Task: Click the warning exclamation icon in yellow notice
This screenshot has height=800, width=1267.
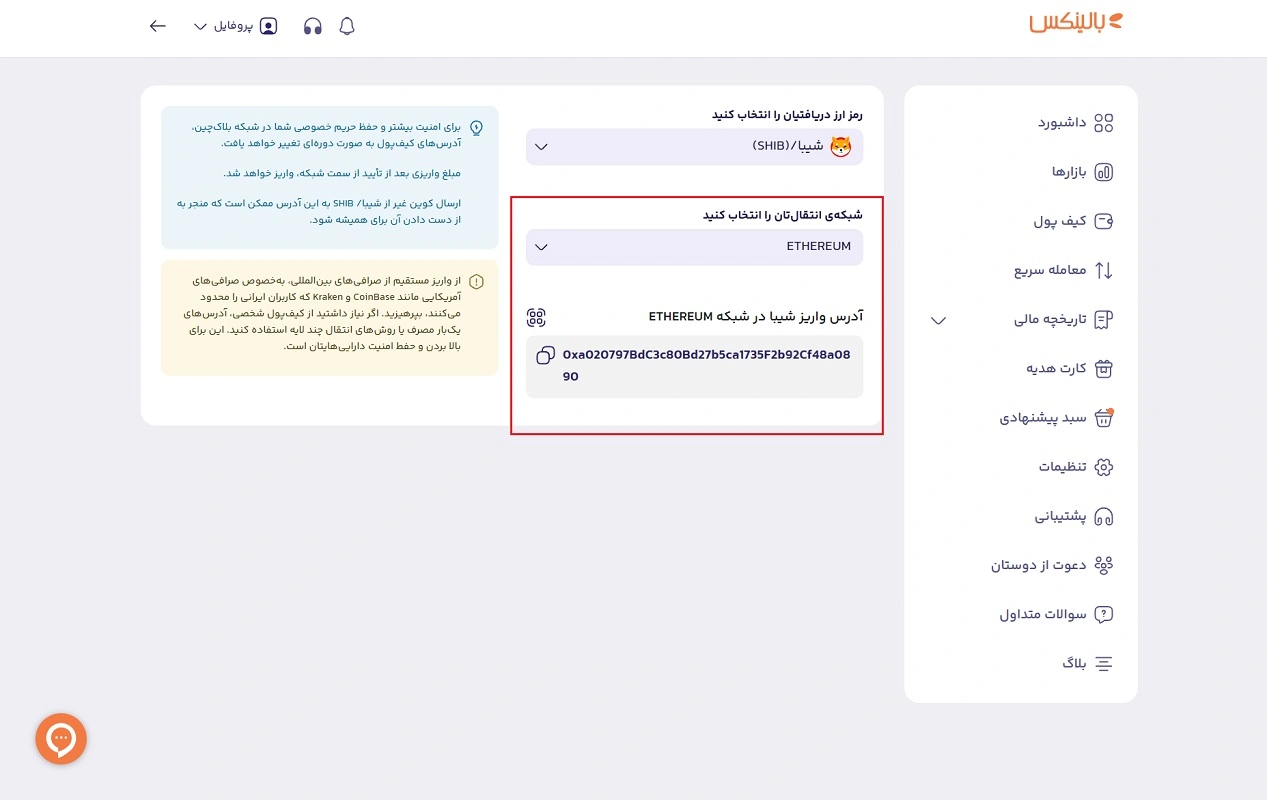Action: point(476,282)
